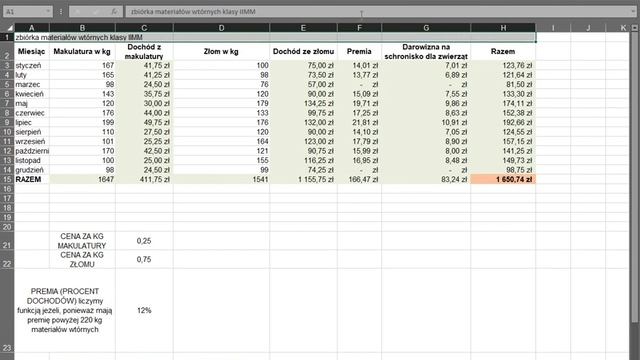The height and width of the screenshot is (360, 640).
Task: Click the Cancel X icon in formula bar
Action: point(78,12)
